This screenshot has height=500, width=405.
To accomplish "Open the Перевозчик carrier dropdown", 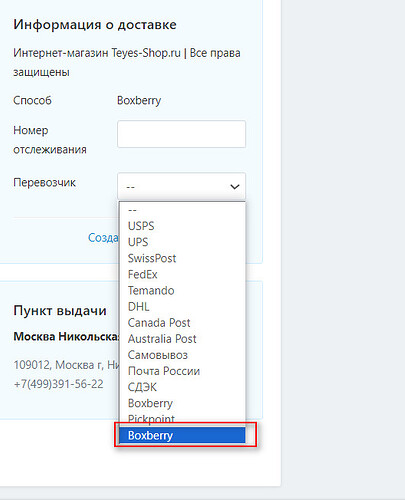I will point(181,186).
